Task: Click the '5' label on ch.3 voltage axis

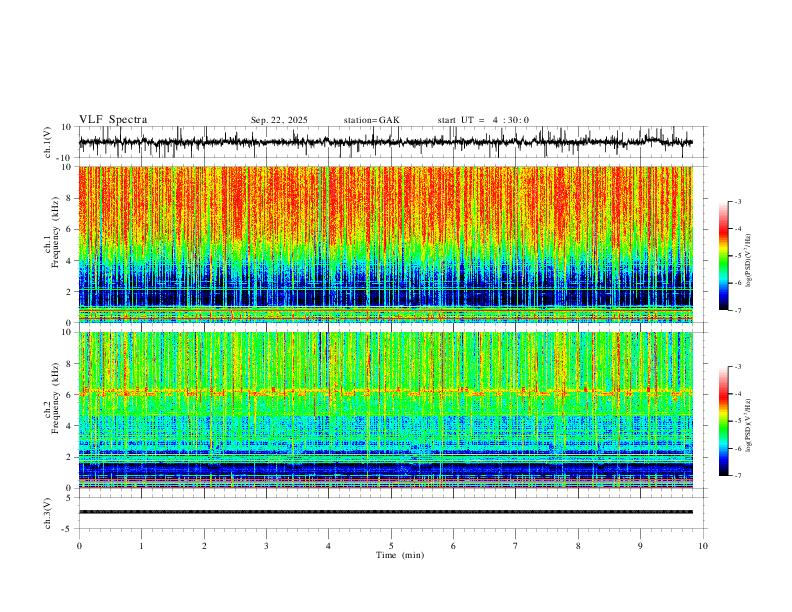Action: pos(69,497)
